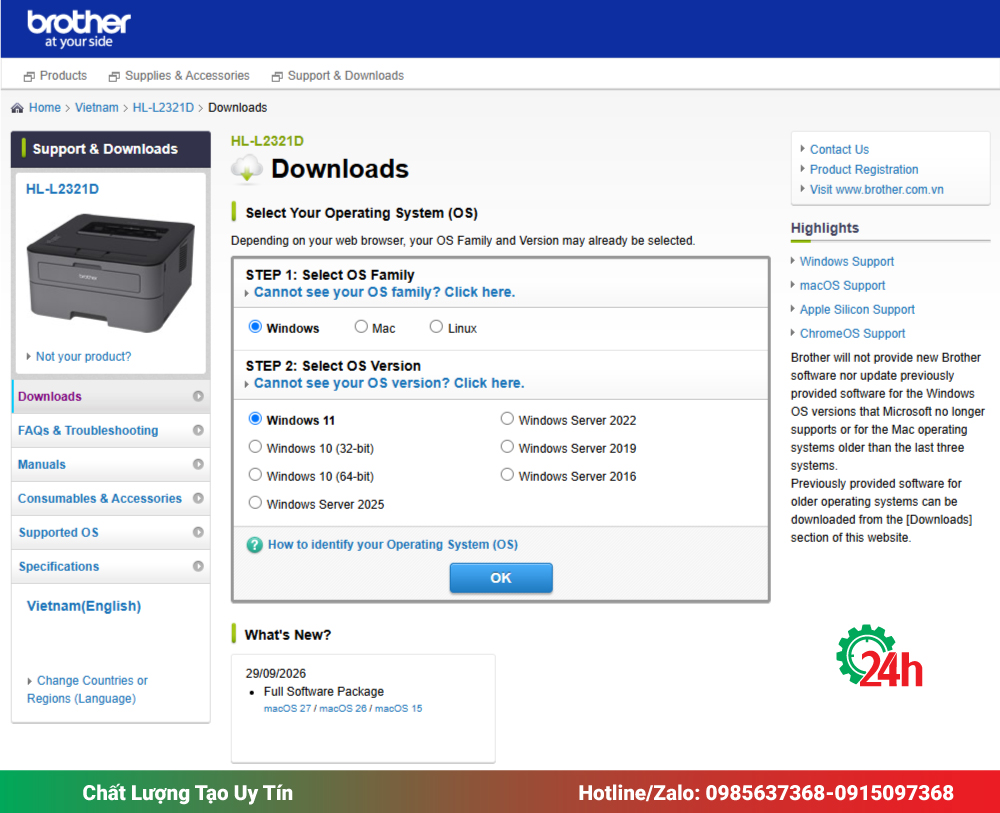The width and height of the screenshot is (1000, 813).
Task: Select the Mac OS family radio button
Action: (x=361, y=327)
